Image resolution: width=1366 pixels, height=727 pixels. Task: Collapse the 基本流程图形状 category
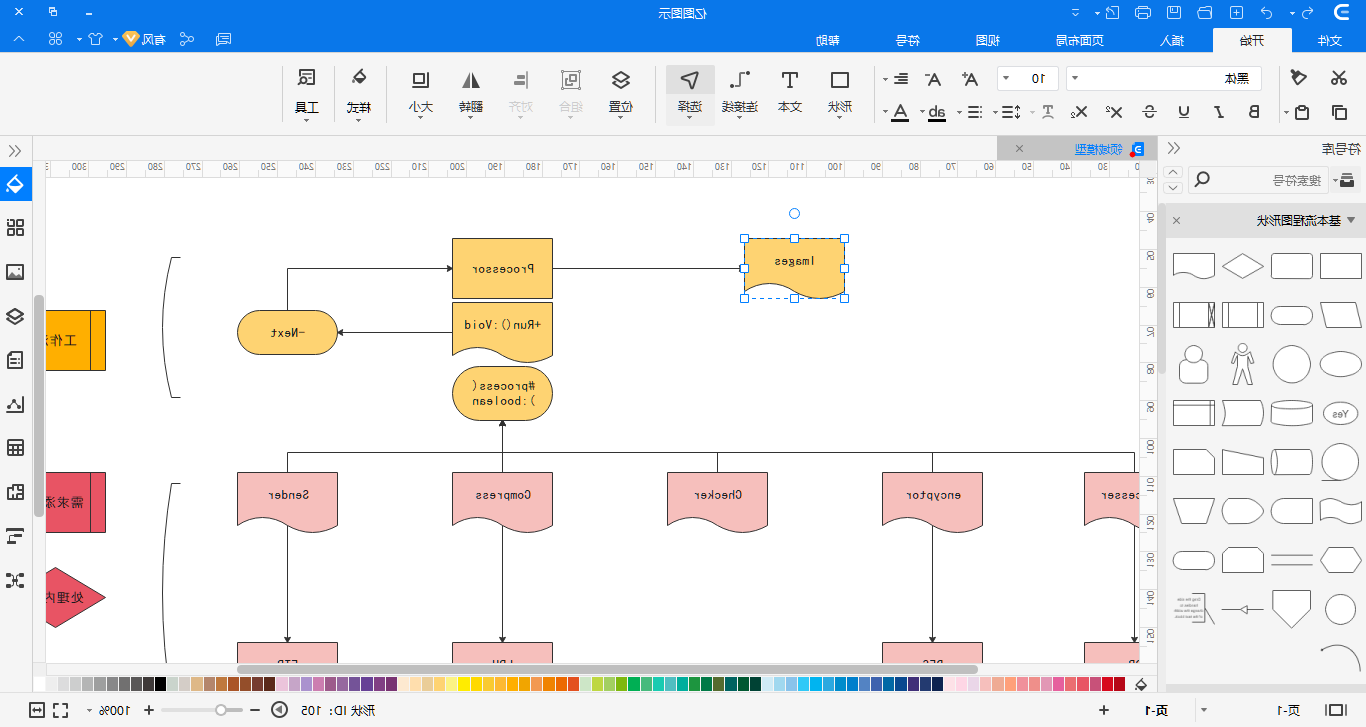click(1351, 220)
